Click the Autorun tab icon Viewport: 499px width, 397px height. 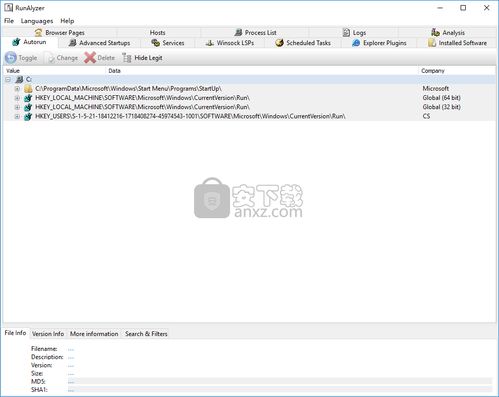click(x=16, y=42)
